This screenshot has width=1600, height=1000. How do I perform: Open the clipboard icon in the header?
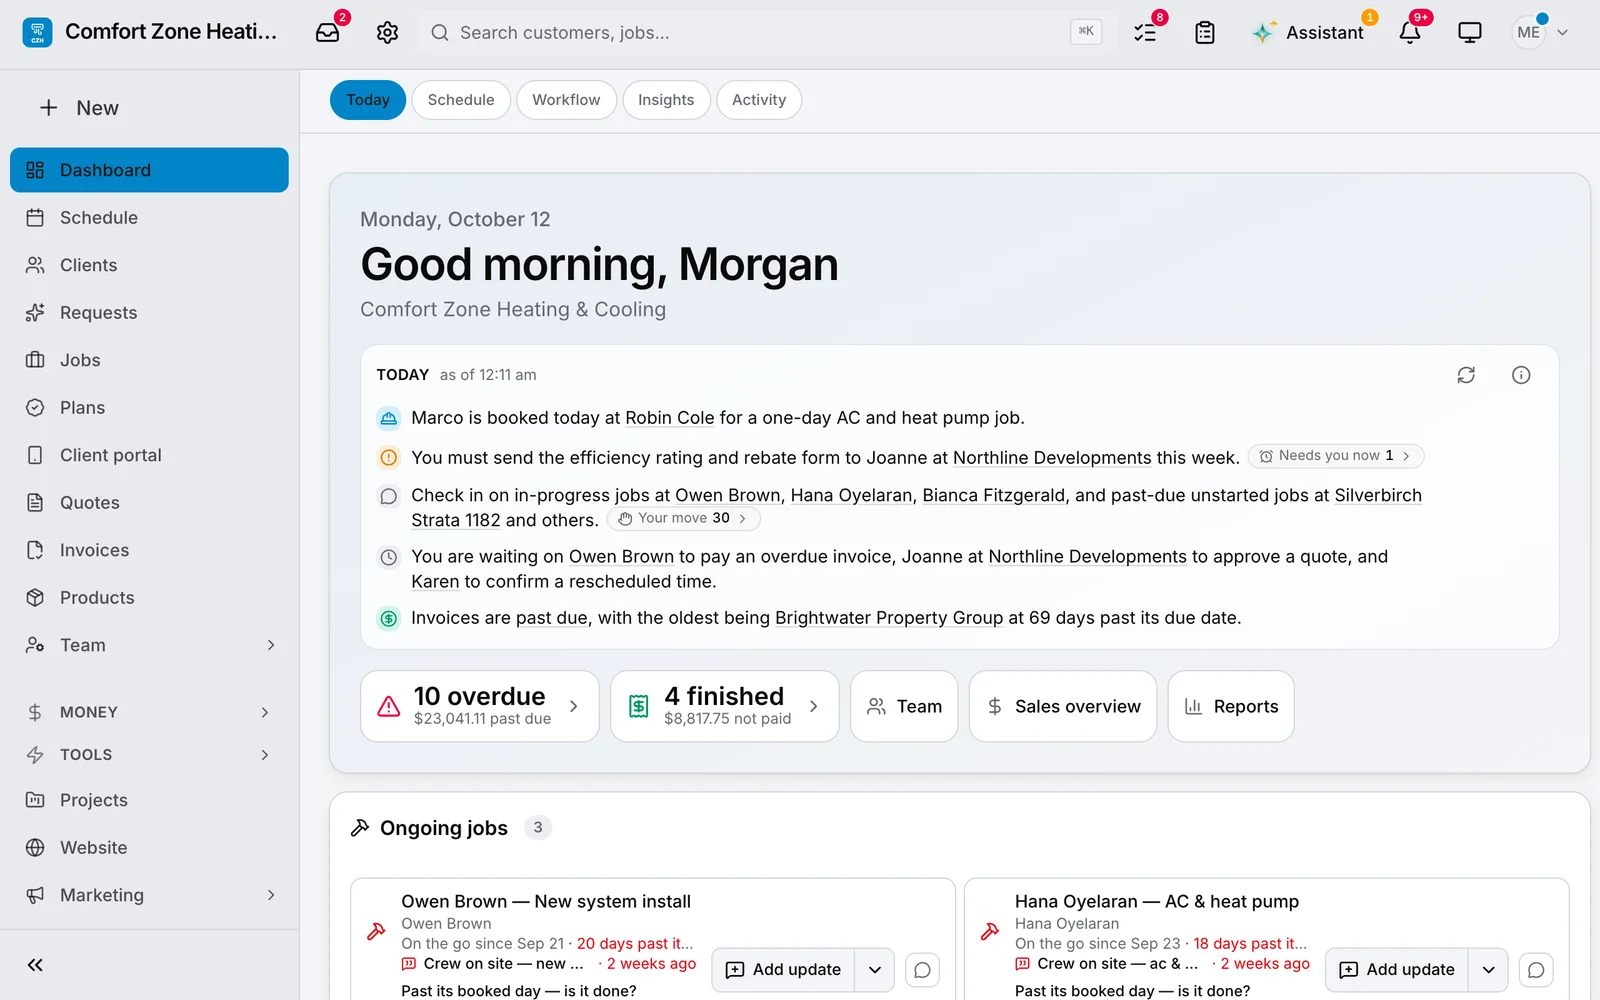pyautogui.click(x=1205, y=32)
